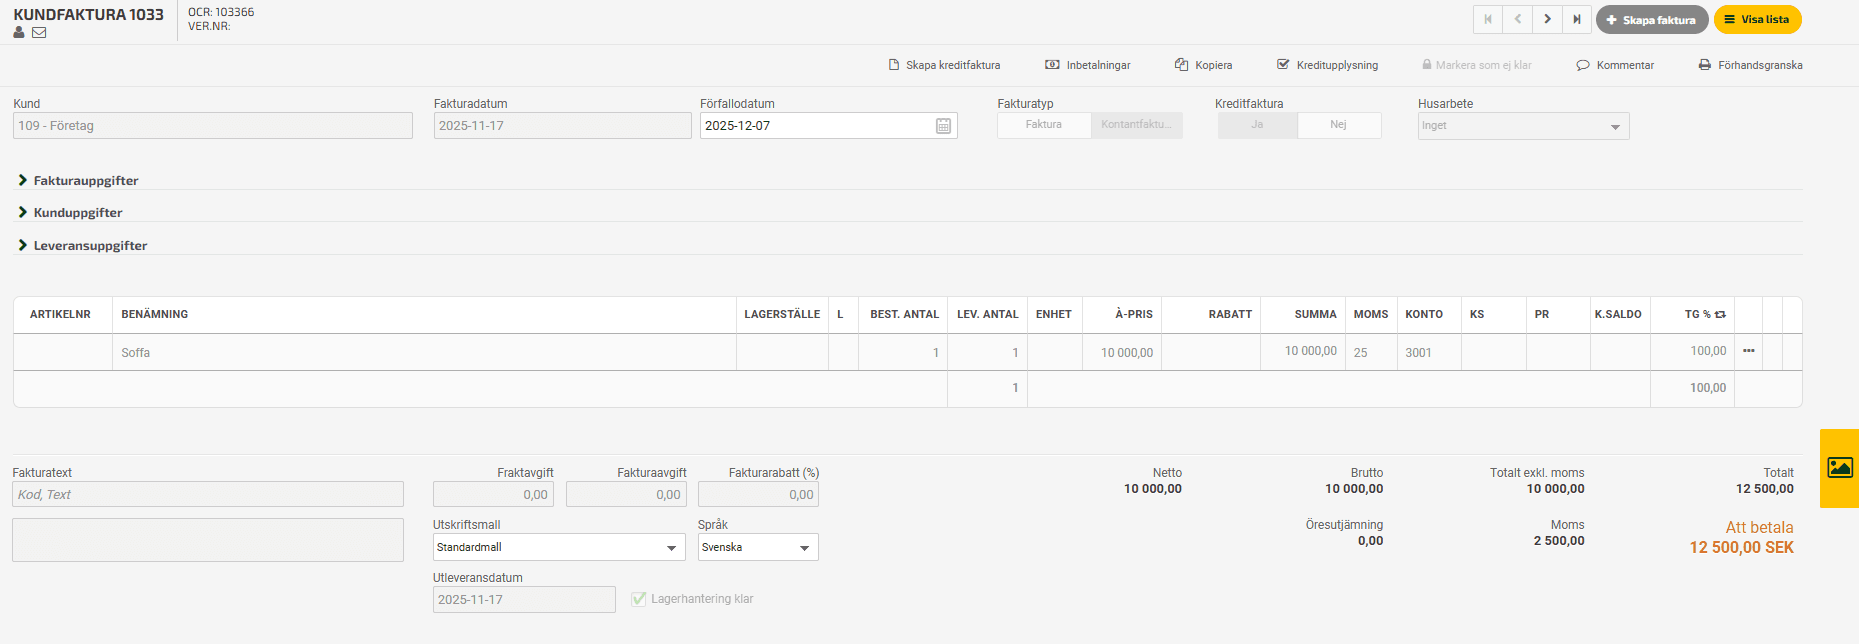
Task: Jump to the last invoice arrow
Action: pos(1577,19)
